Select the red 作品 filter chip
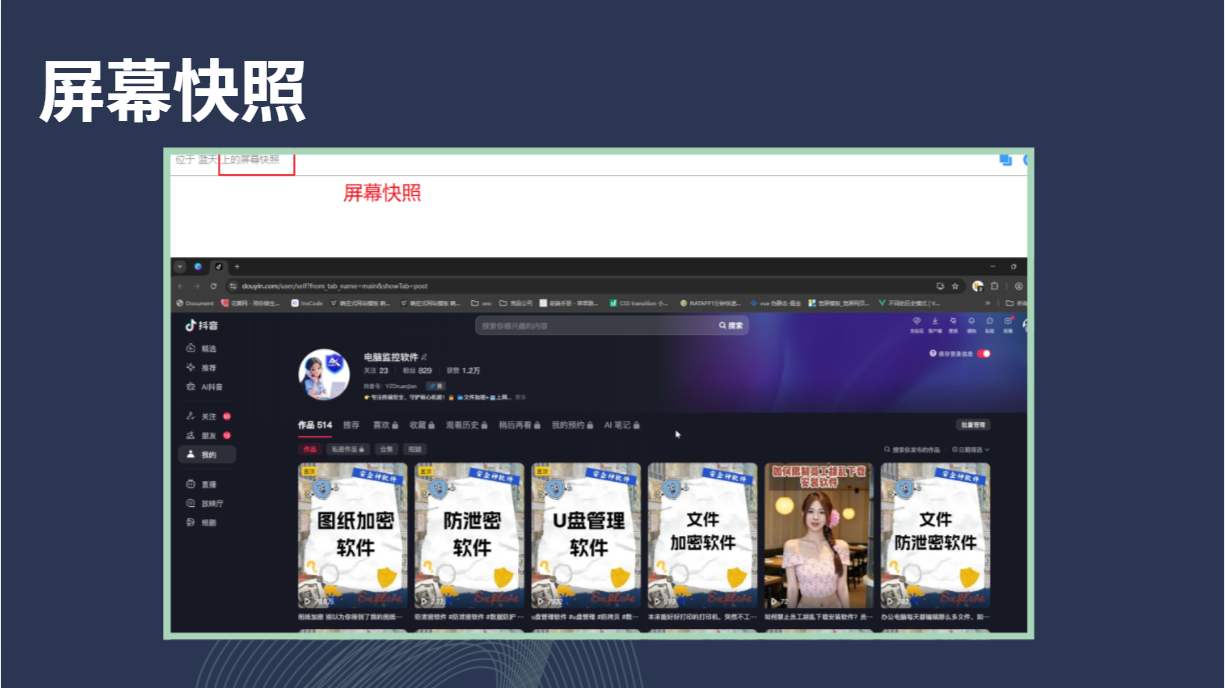The width and height of the screenshot is (1225, 688). tap(310, 449)
